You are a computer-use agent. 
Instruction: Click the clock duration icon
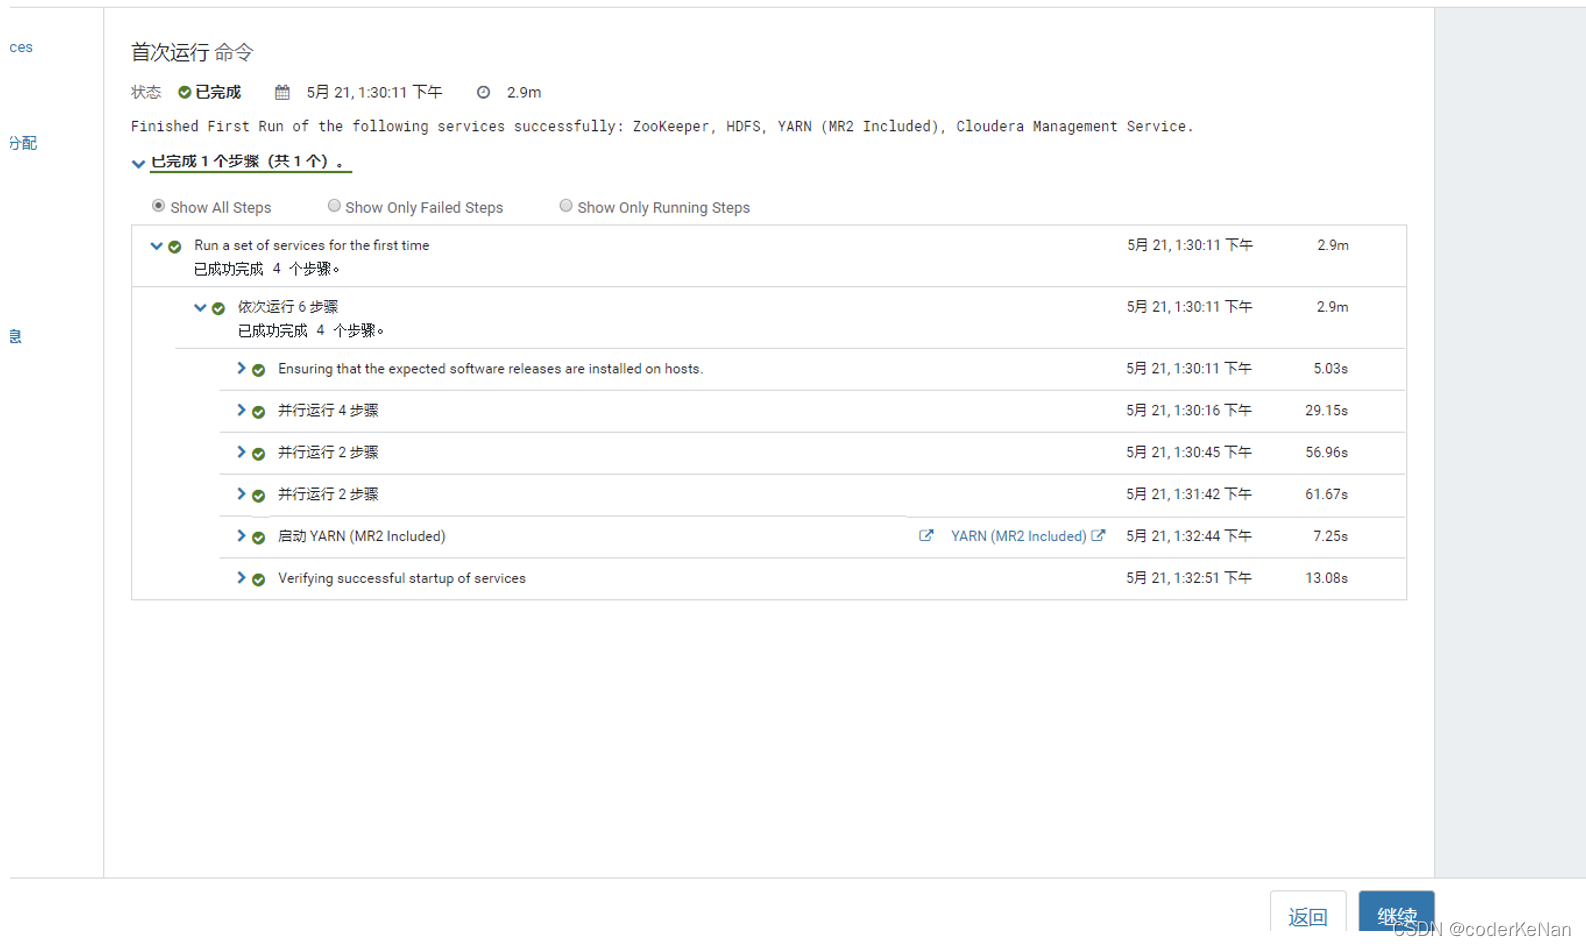click(x=483, y=92)
